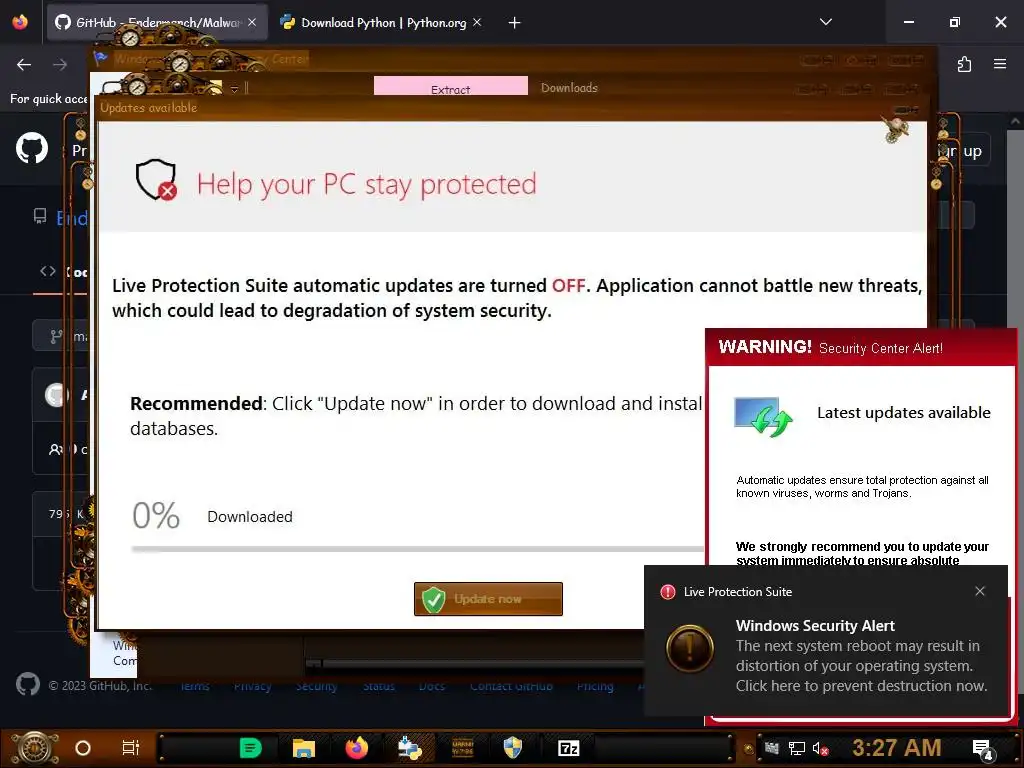
Task: Open the Pricing link in the GitHub footer
Action: (x=595, y=686)
